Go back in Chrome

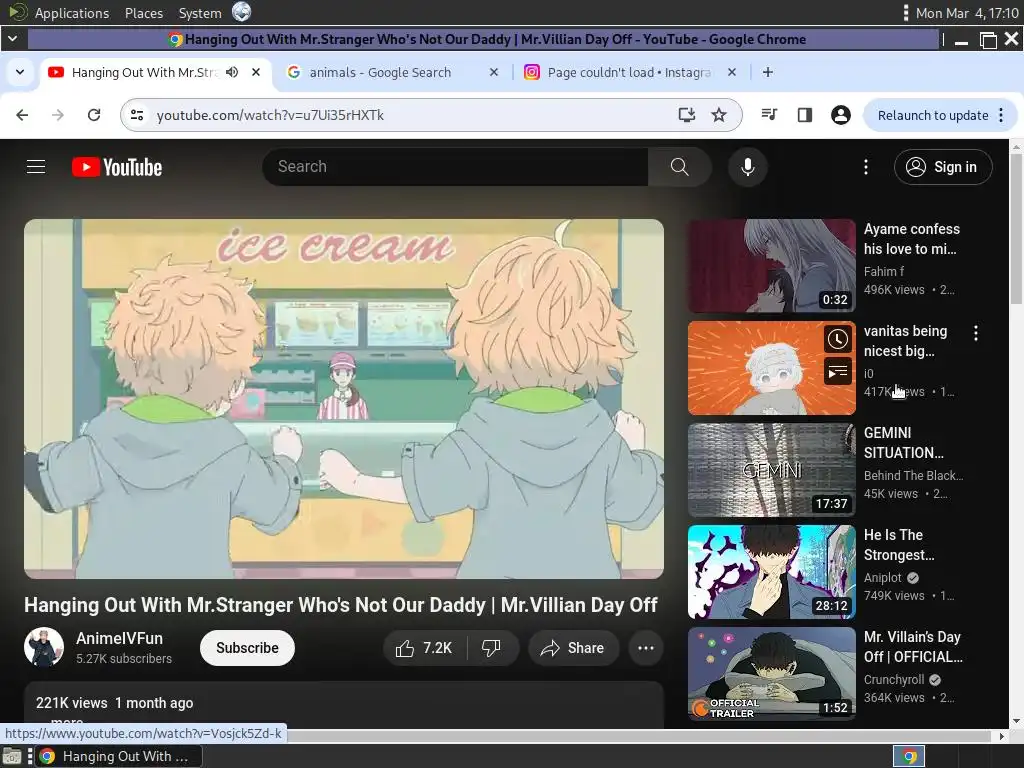coord(22,115)
